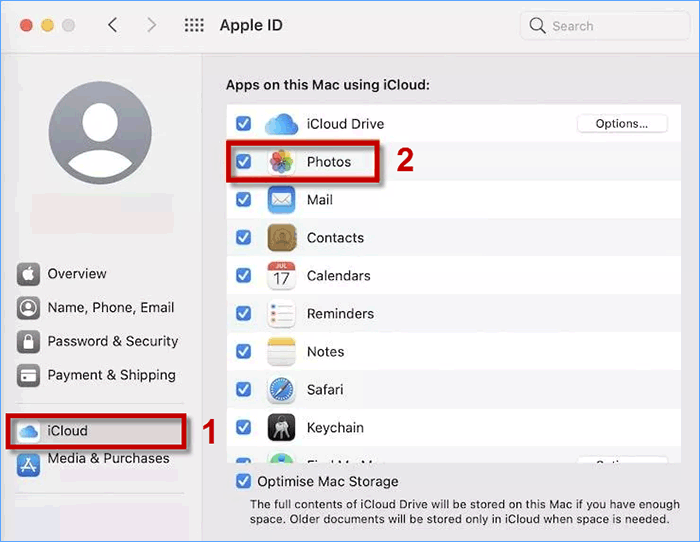The height and width of the screenshot is (542, 700).
Task: Click the Keychain keys icon
Action: click(x=281, y=427)
